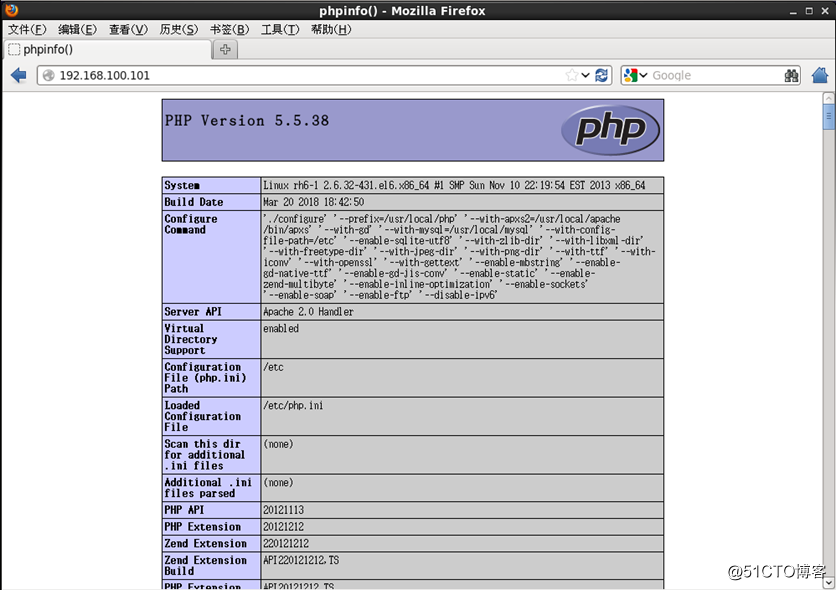The width and height of the screenshot is (836, 590).
Task: Minimize the Firefox window
Action: (793, 11)
